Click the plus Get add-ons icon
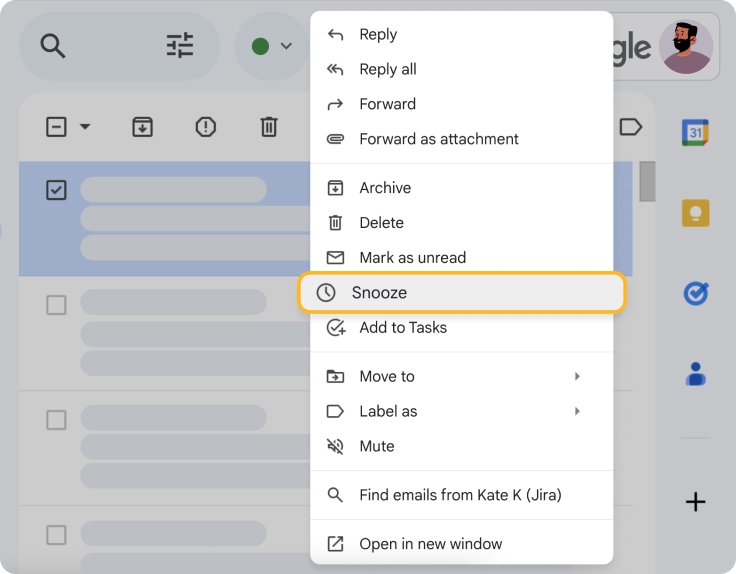The width and height of the screenshot is (736, 574). pyautogui.click(x=695, y=502)
